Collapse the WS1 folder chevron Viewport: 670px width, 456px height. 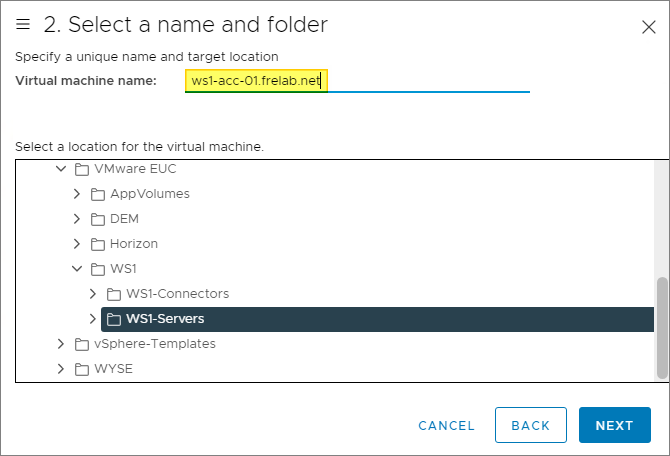click(77, 269)
